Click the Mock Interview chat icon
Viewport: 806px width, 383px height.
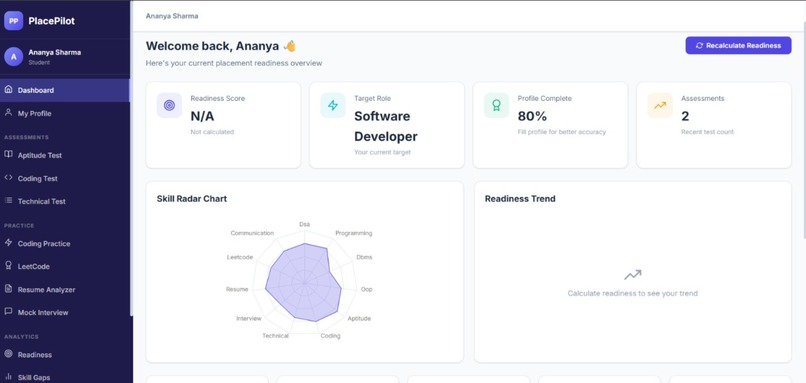pyautogui.click(x=8, y=312)
